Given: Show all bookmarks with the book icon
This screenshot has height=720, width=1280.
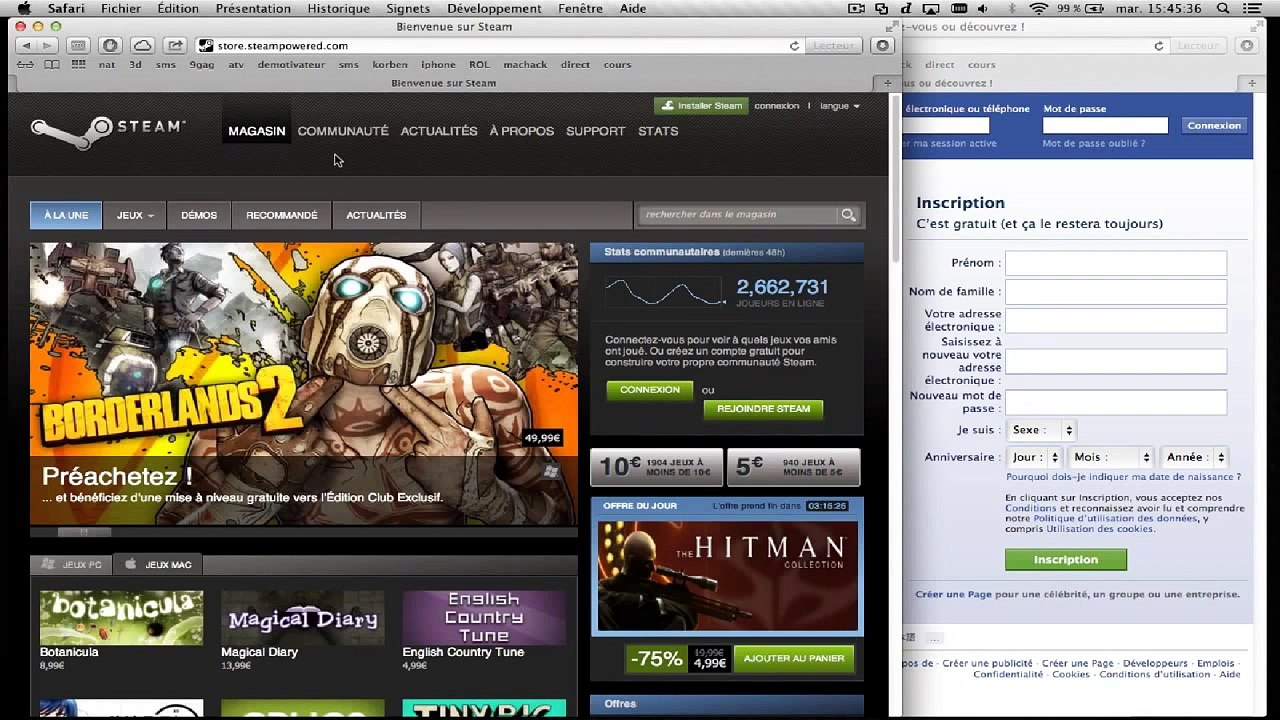Looking at the screenshot, I should (51, 64).
